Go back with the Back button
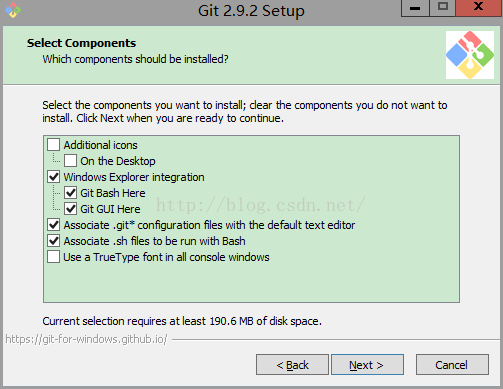 [292, 365]
